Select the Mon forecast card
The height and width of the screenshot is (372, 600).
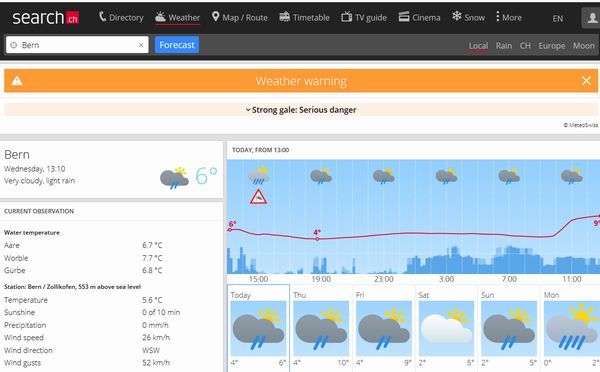571,328
